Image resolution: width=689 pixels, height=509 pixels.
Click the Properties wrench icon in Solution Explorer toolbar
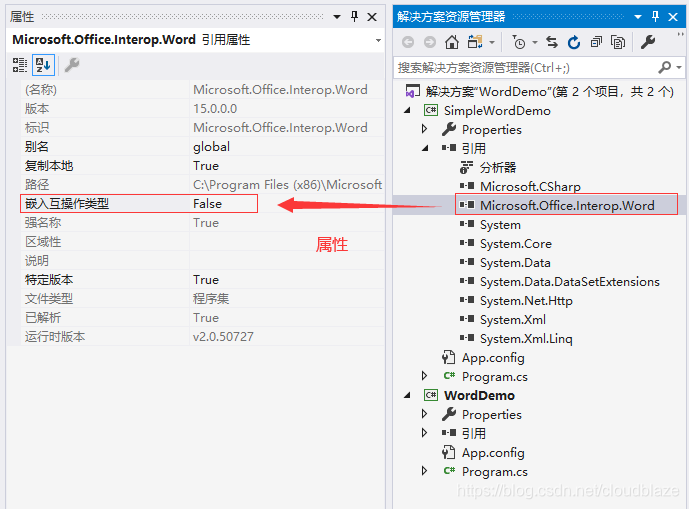coord(648,42)
